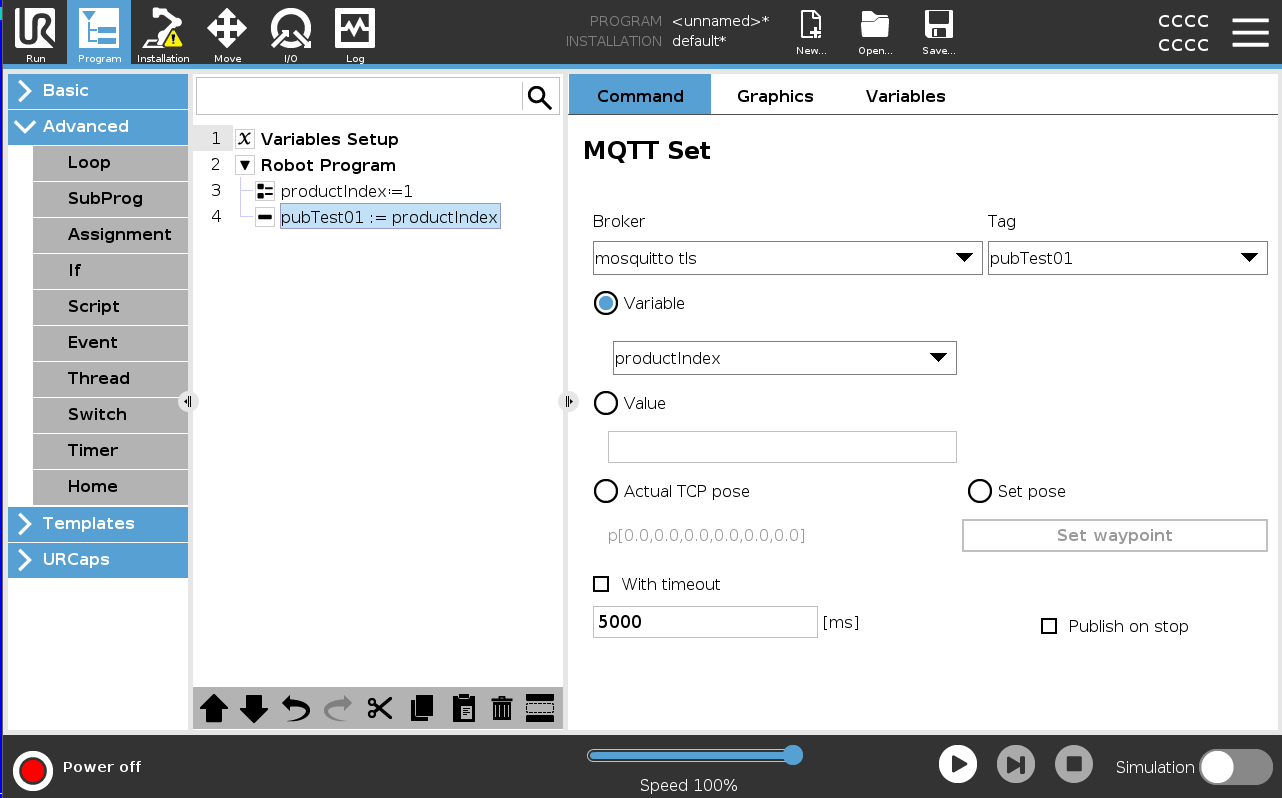Switch to the Graphics tab
Image resolution: width=1282 pixels, height=798 pixels.
775,96
